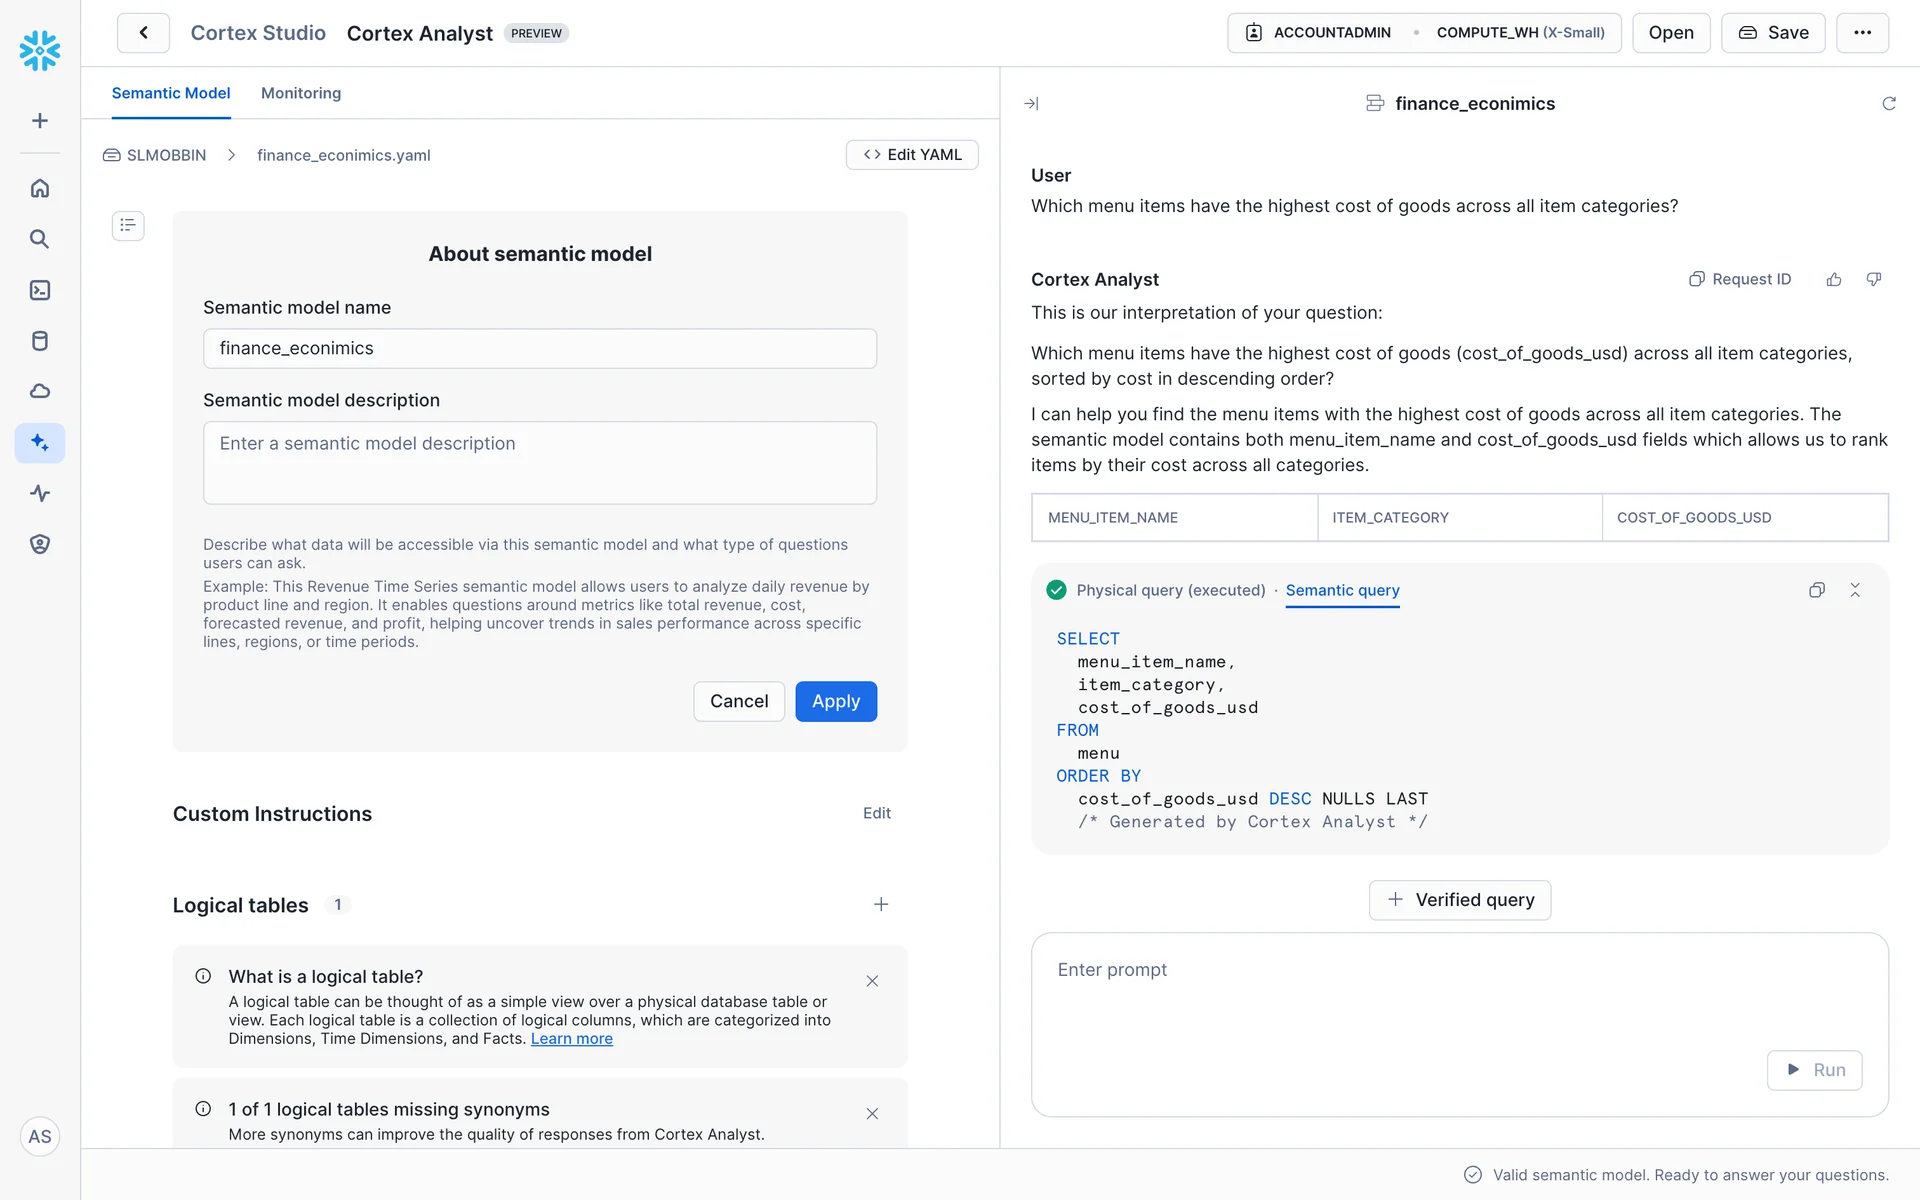Image resolution: width=1920 pixels, height=1200 pixels.
Task: Click the Enter prompt text field
Action: [x=1400, y=990]
